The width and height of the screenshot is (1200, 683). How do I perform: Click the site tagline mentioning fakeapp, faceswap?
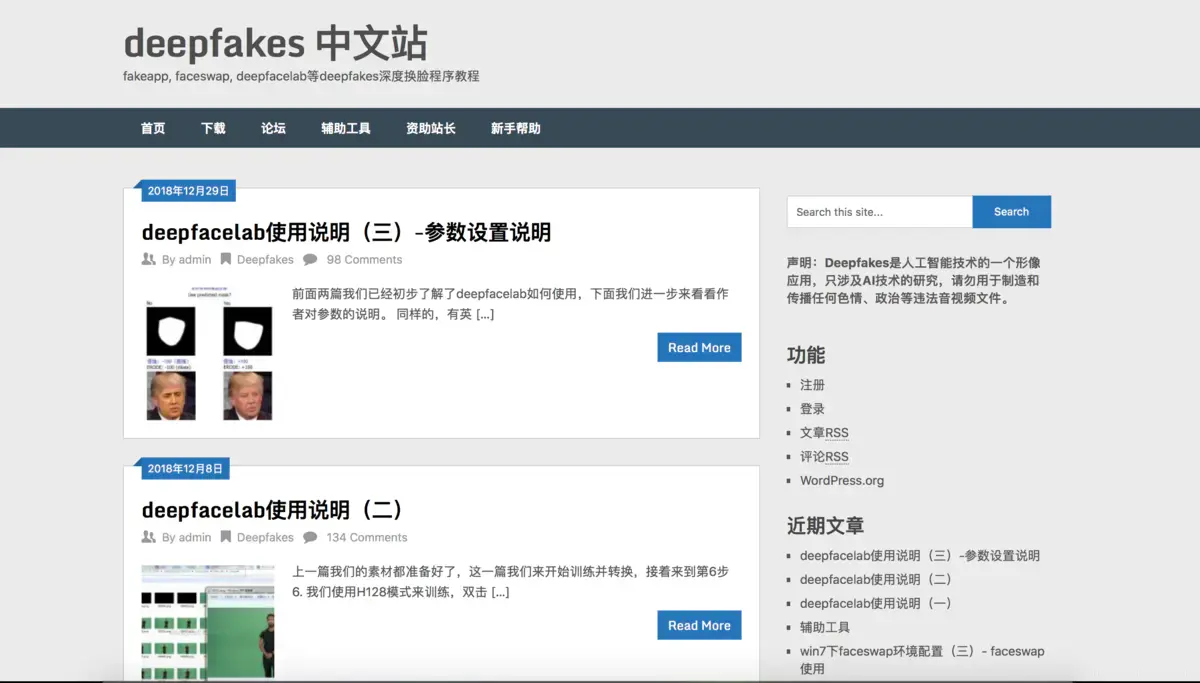pyautogui.click(x=301, y=76)
